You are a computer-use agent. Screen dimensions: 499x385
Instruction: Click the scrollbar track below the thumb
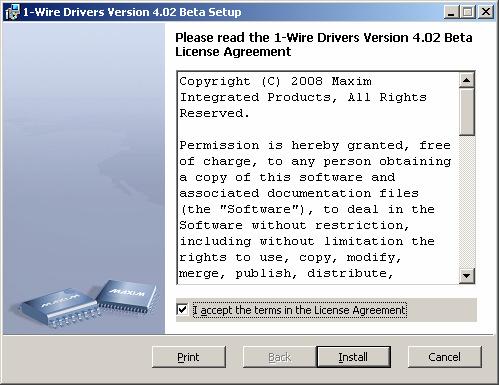467,202
